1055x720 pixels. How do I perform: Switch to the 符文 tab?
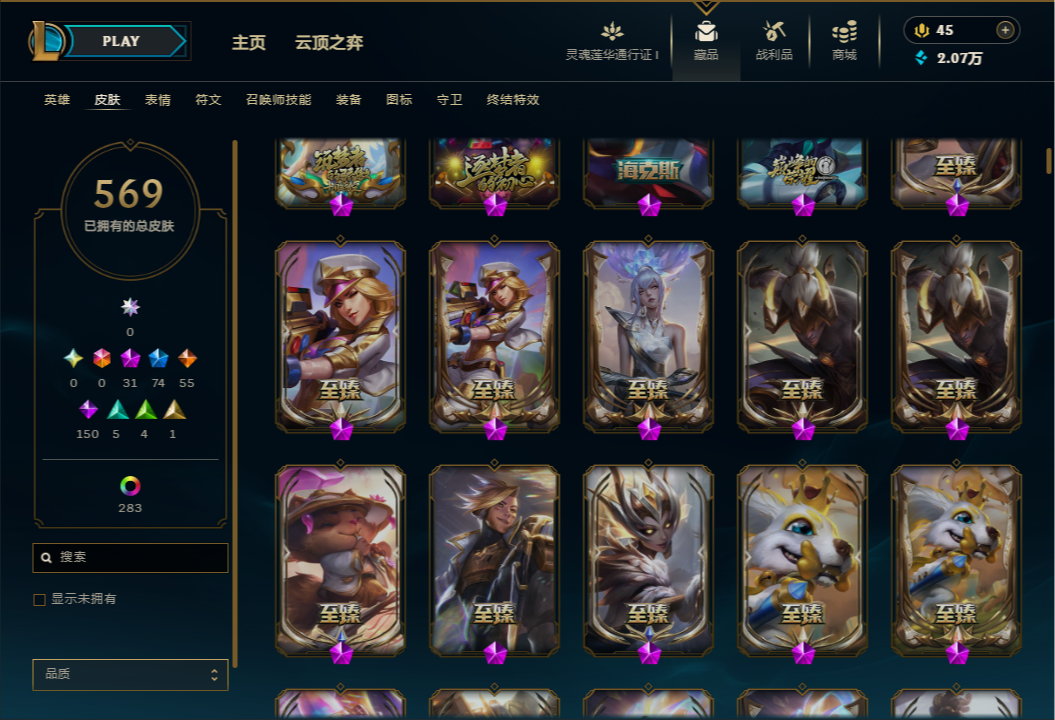[208, 100]
